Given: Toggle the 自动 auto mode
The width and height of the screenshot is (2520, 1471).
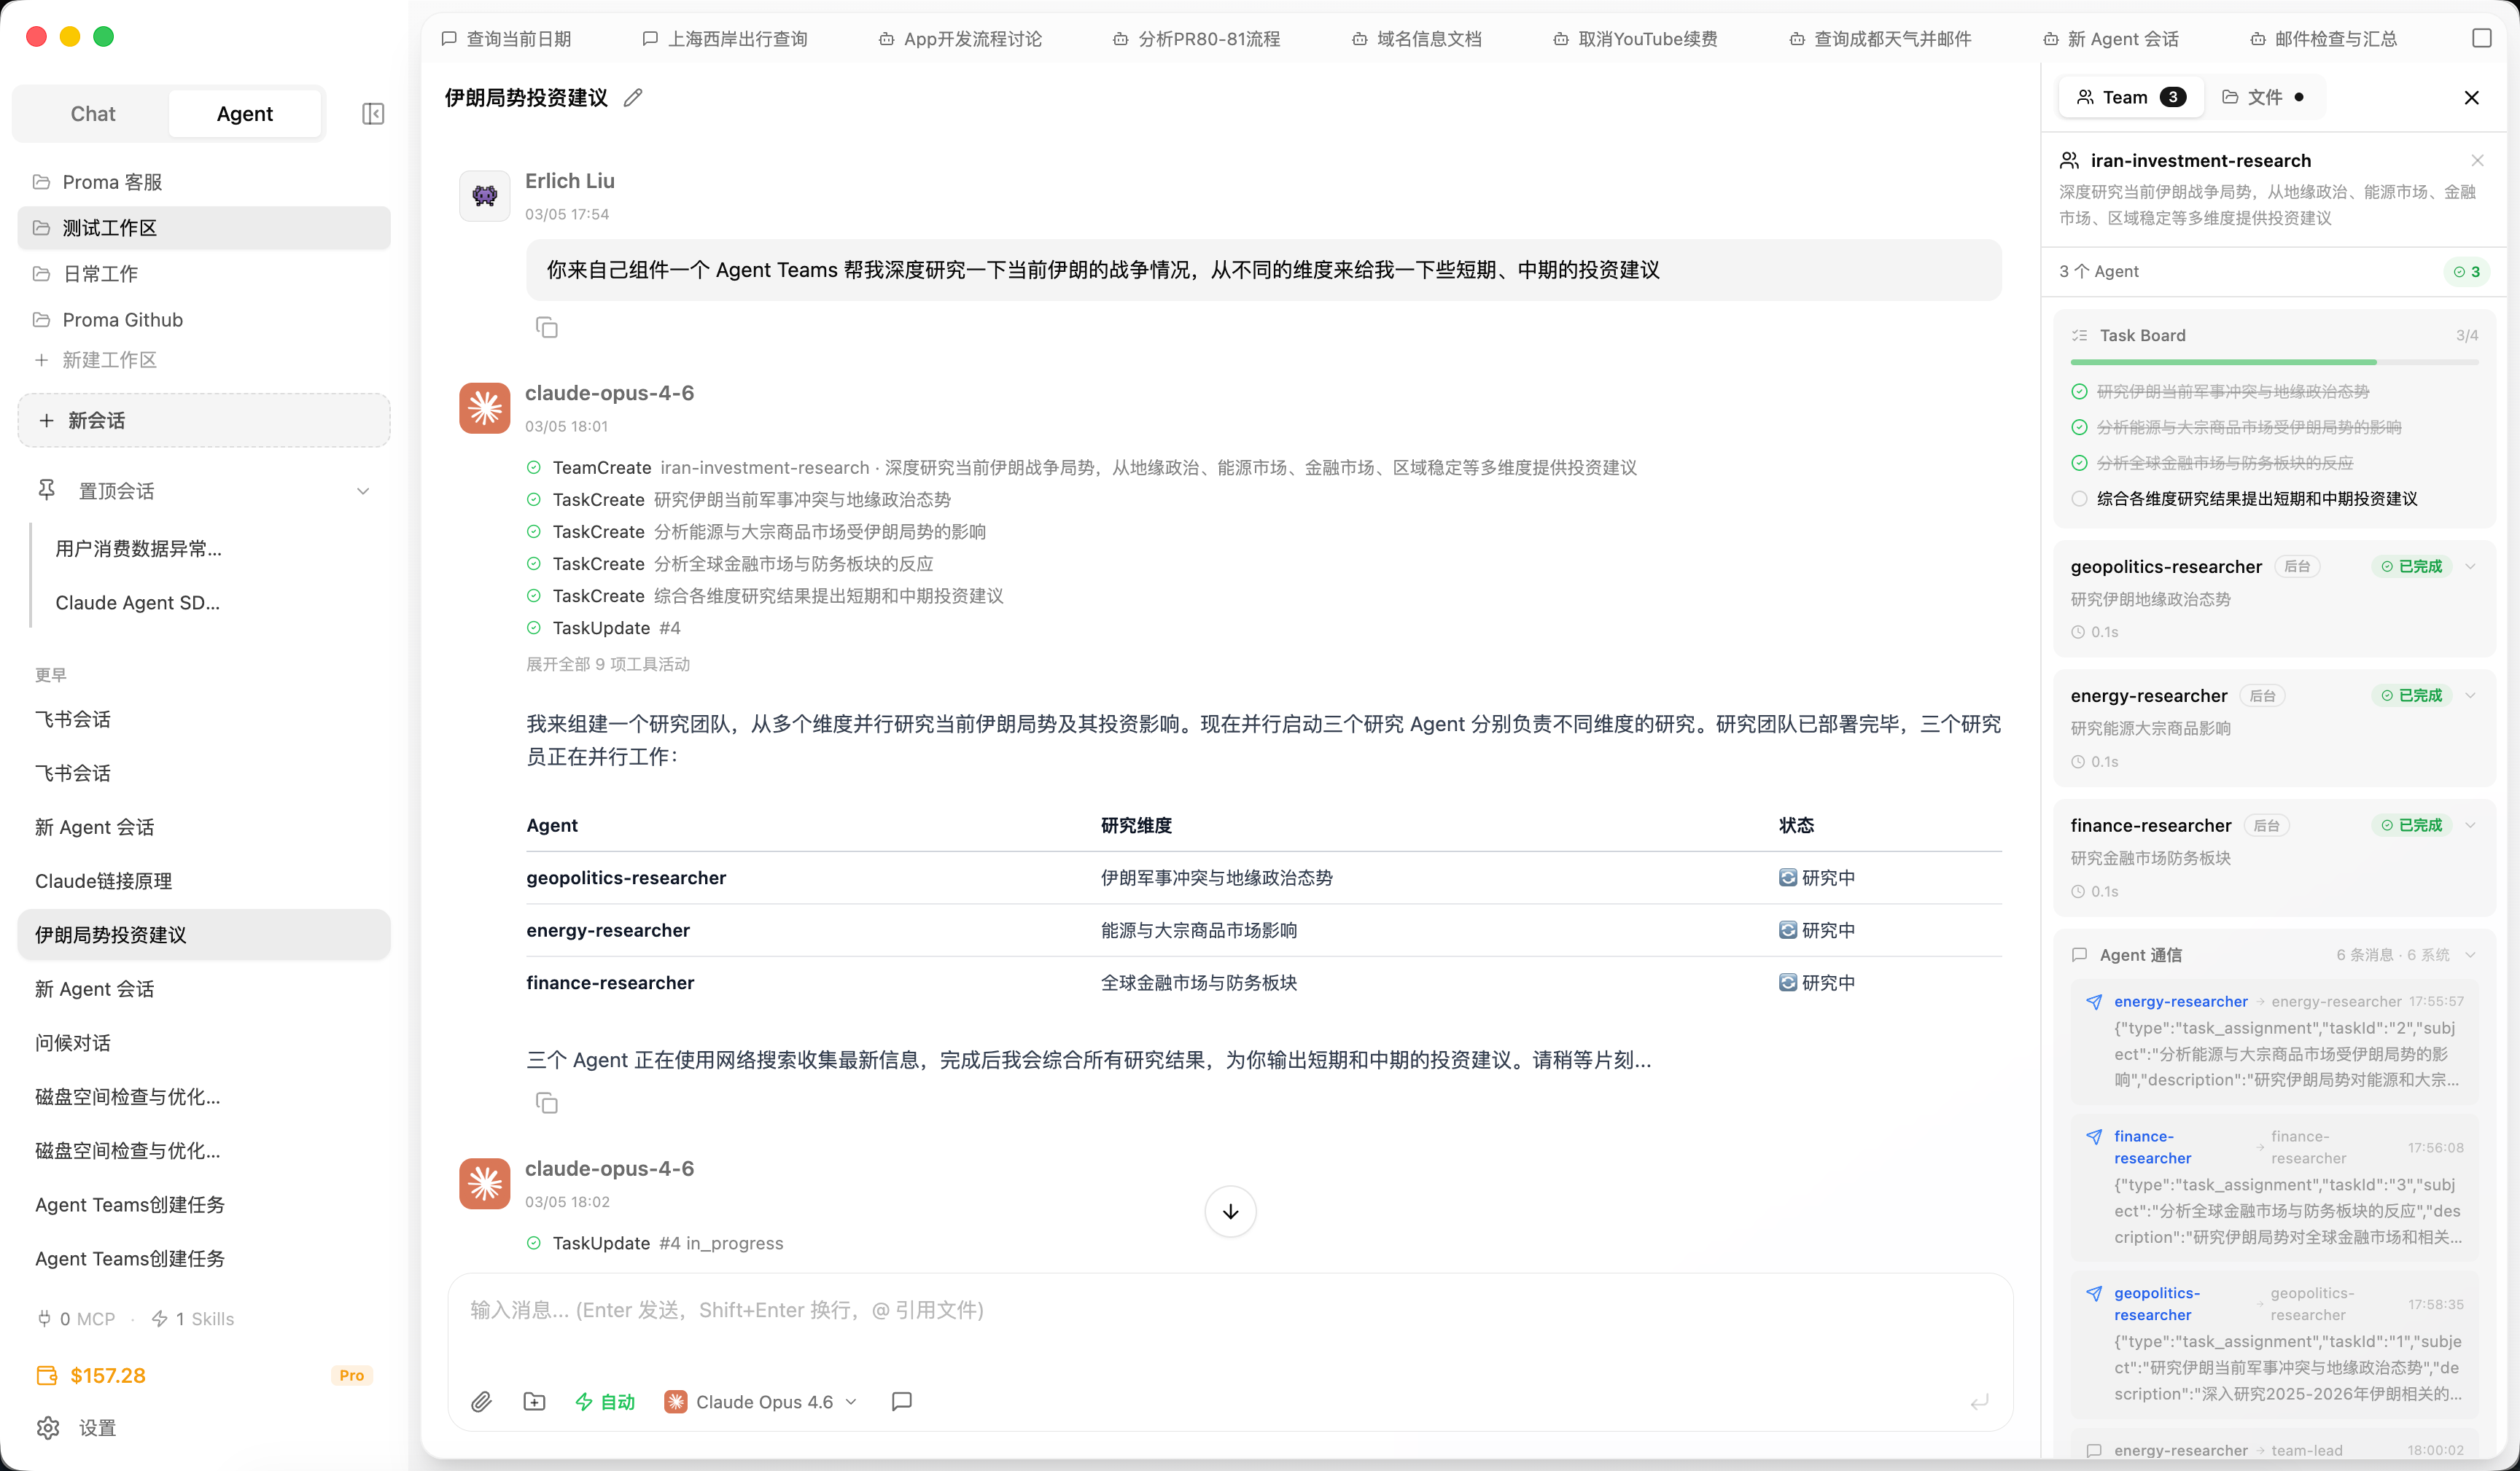Looking at the screenshot, I should 606,1402.
